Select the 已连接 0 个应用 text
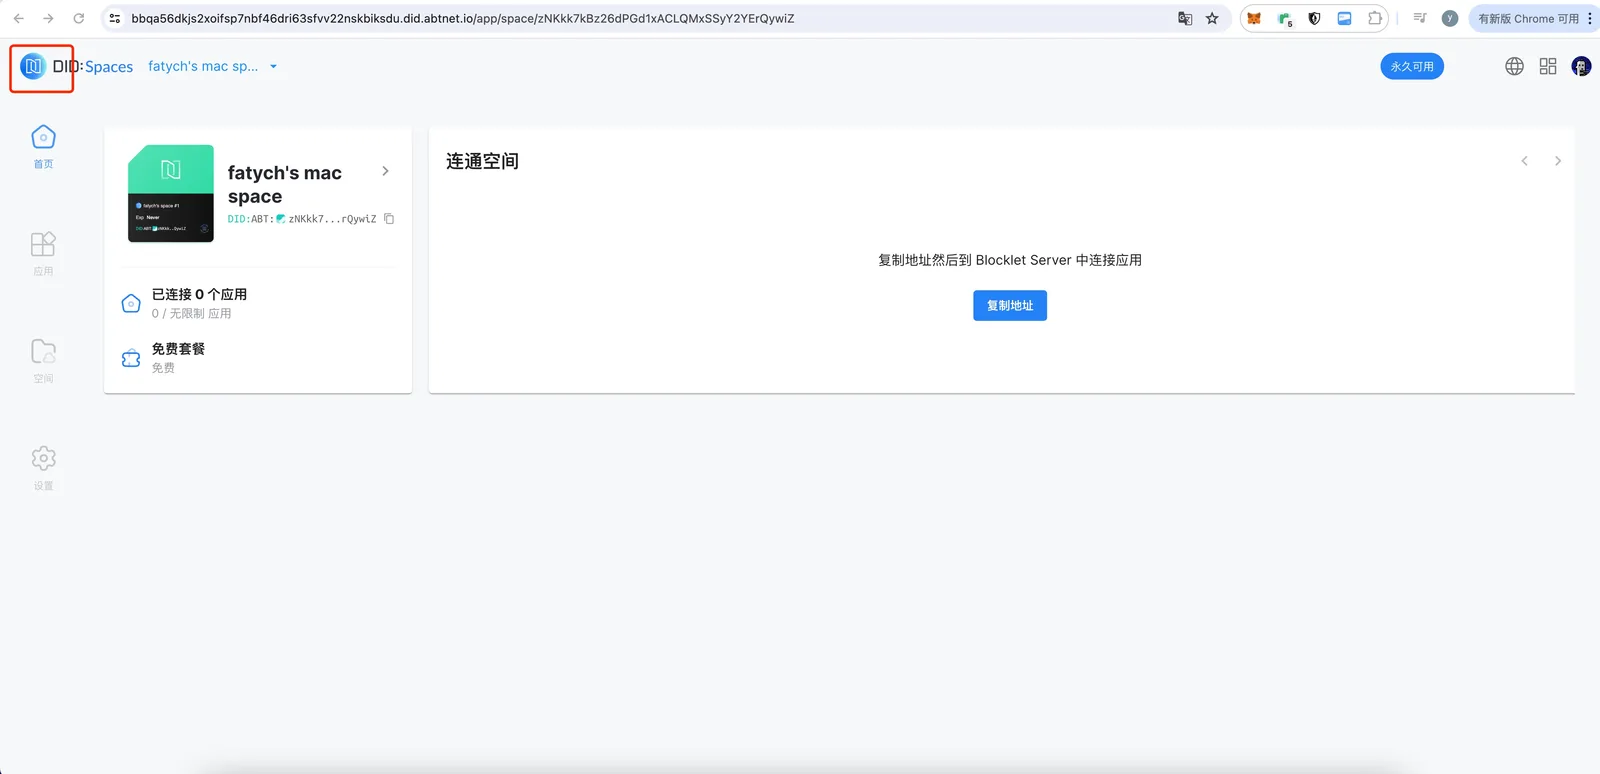Viewport: 1600px width, 774px height. click(x=199, y=294)
